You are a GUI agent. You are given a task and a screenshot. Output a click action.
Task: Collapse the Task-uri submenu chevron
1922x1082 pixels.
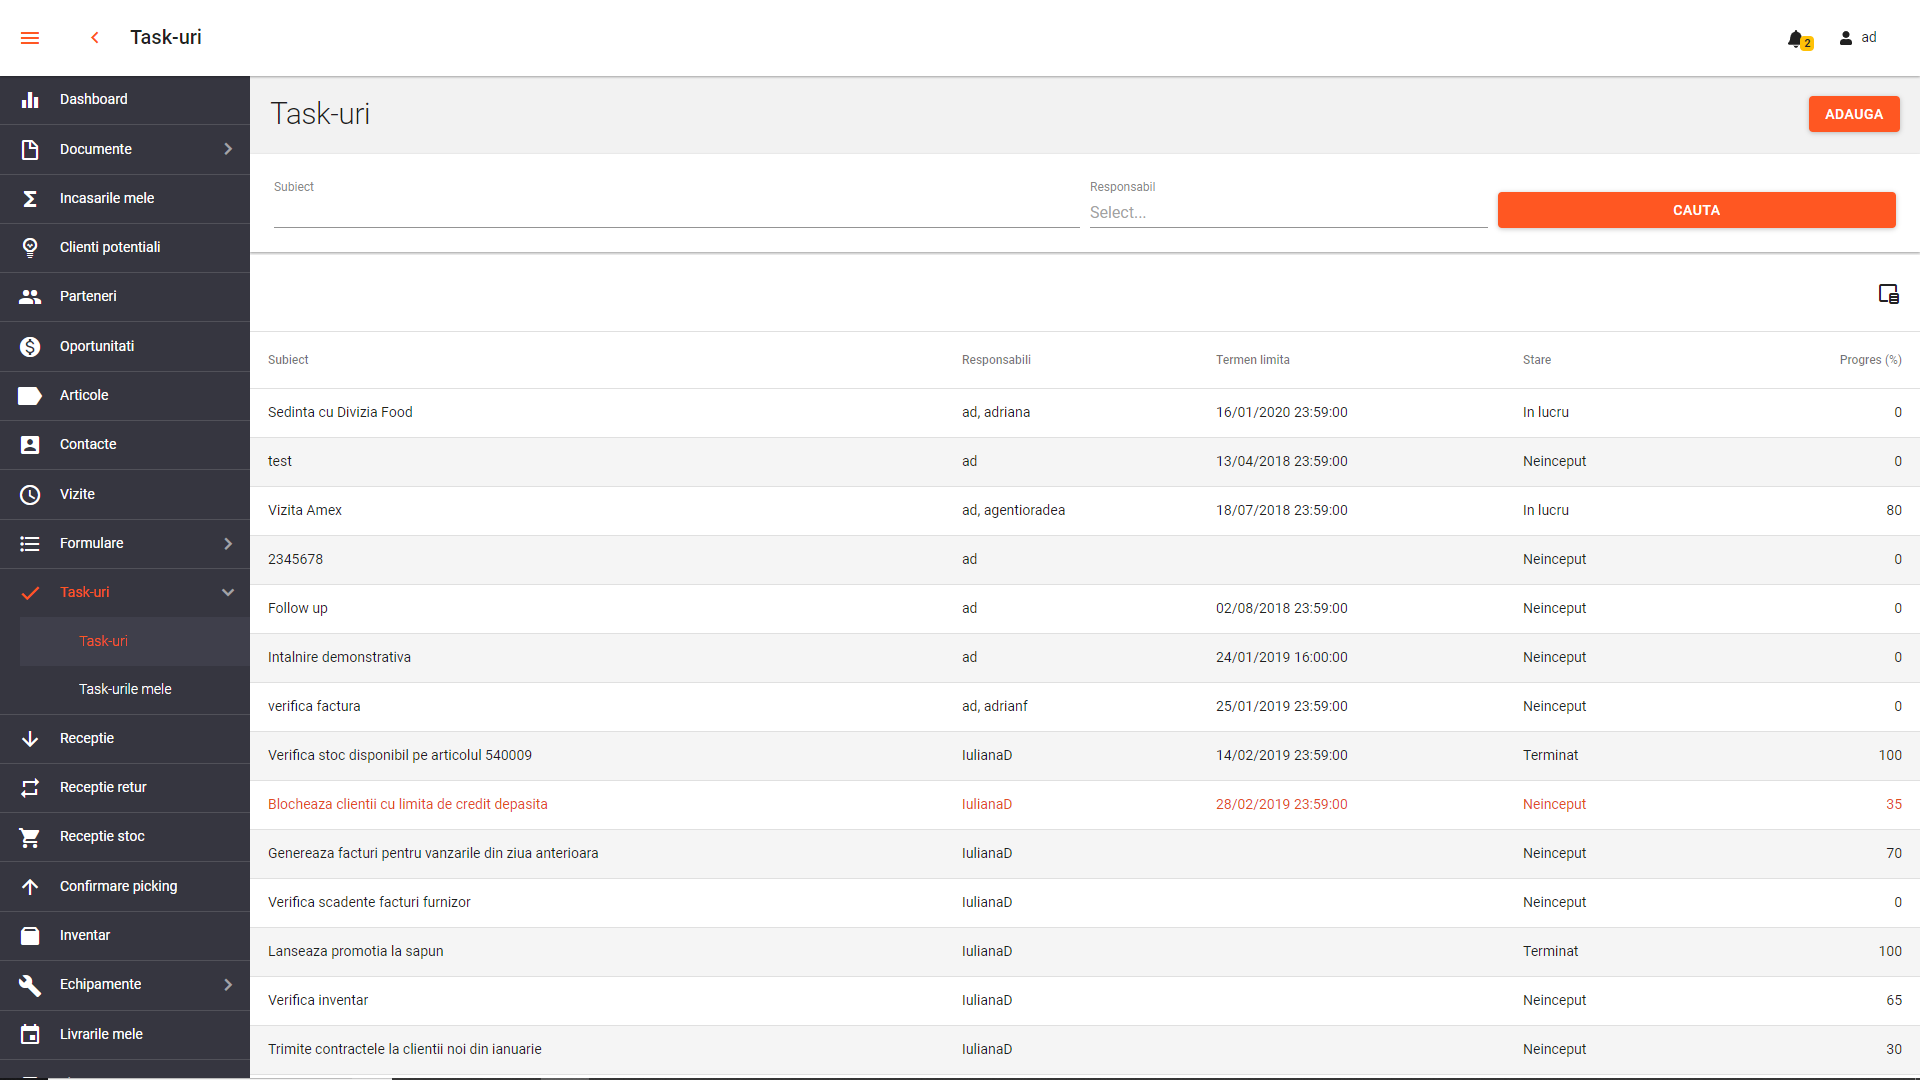(x=228, y=593)
